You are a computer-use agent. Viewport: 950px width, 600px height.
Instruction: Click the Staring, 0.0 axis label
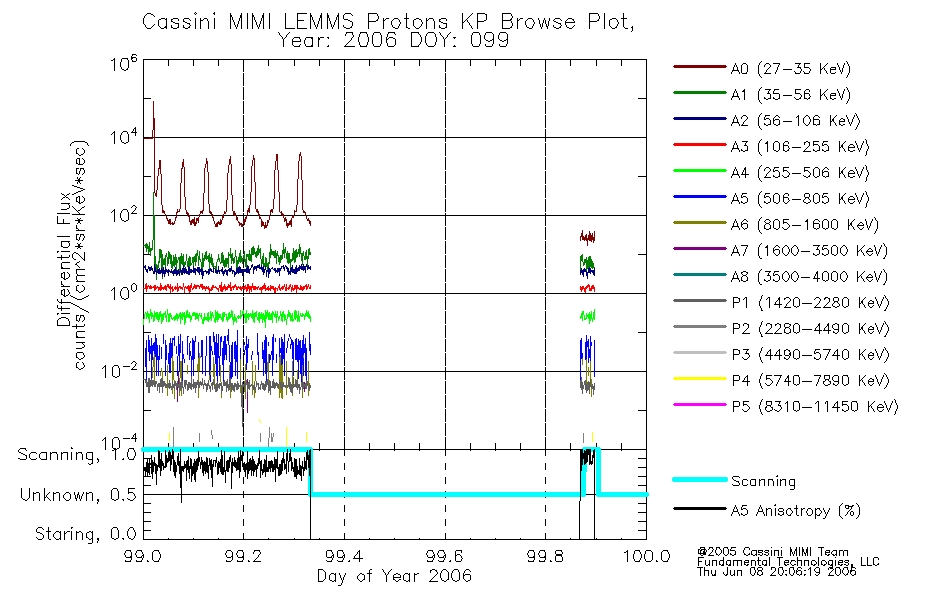(x=85, y=534)
